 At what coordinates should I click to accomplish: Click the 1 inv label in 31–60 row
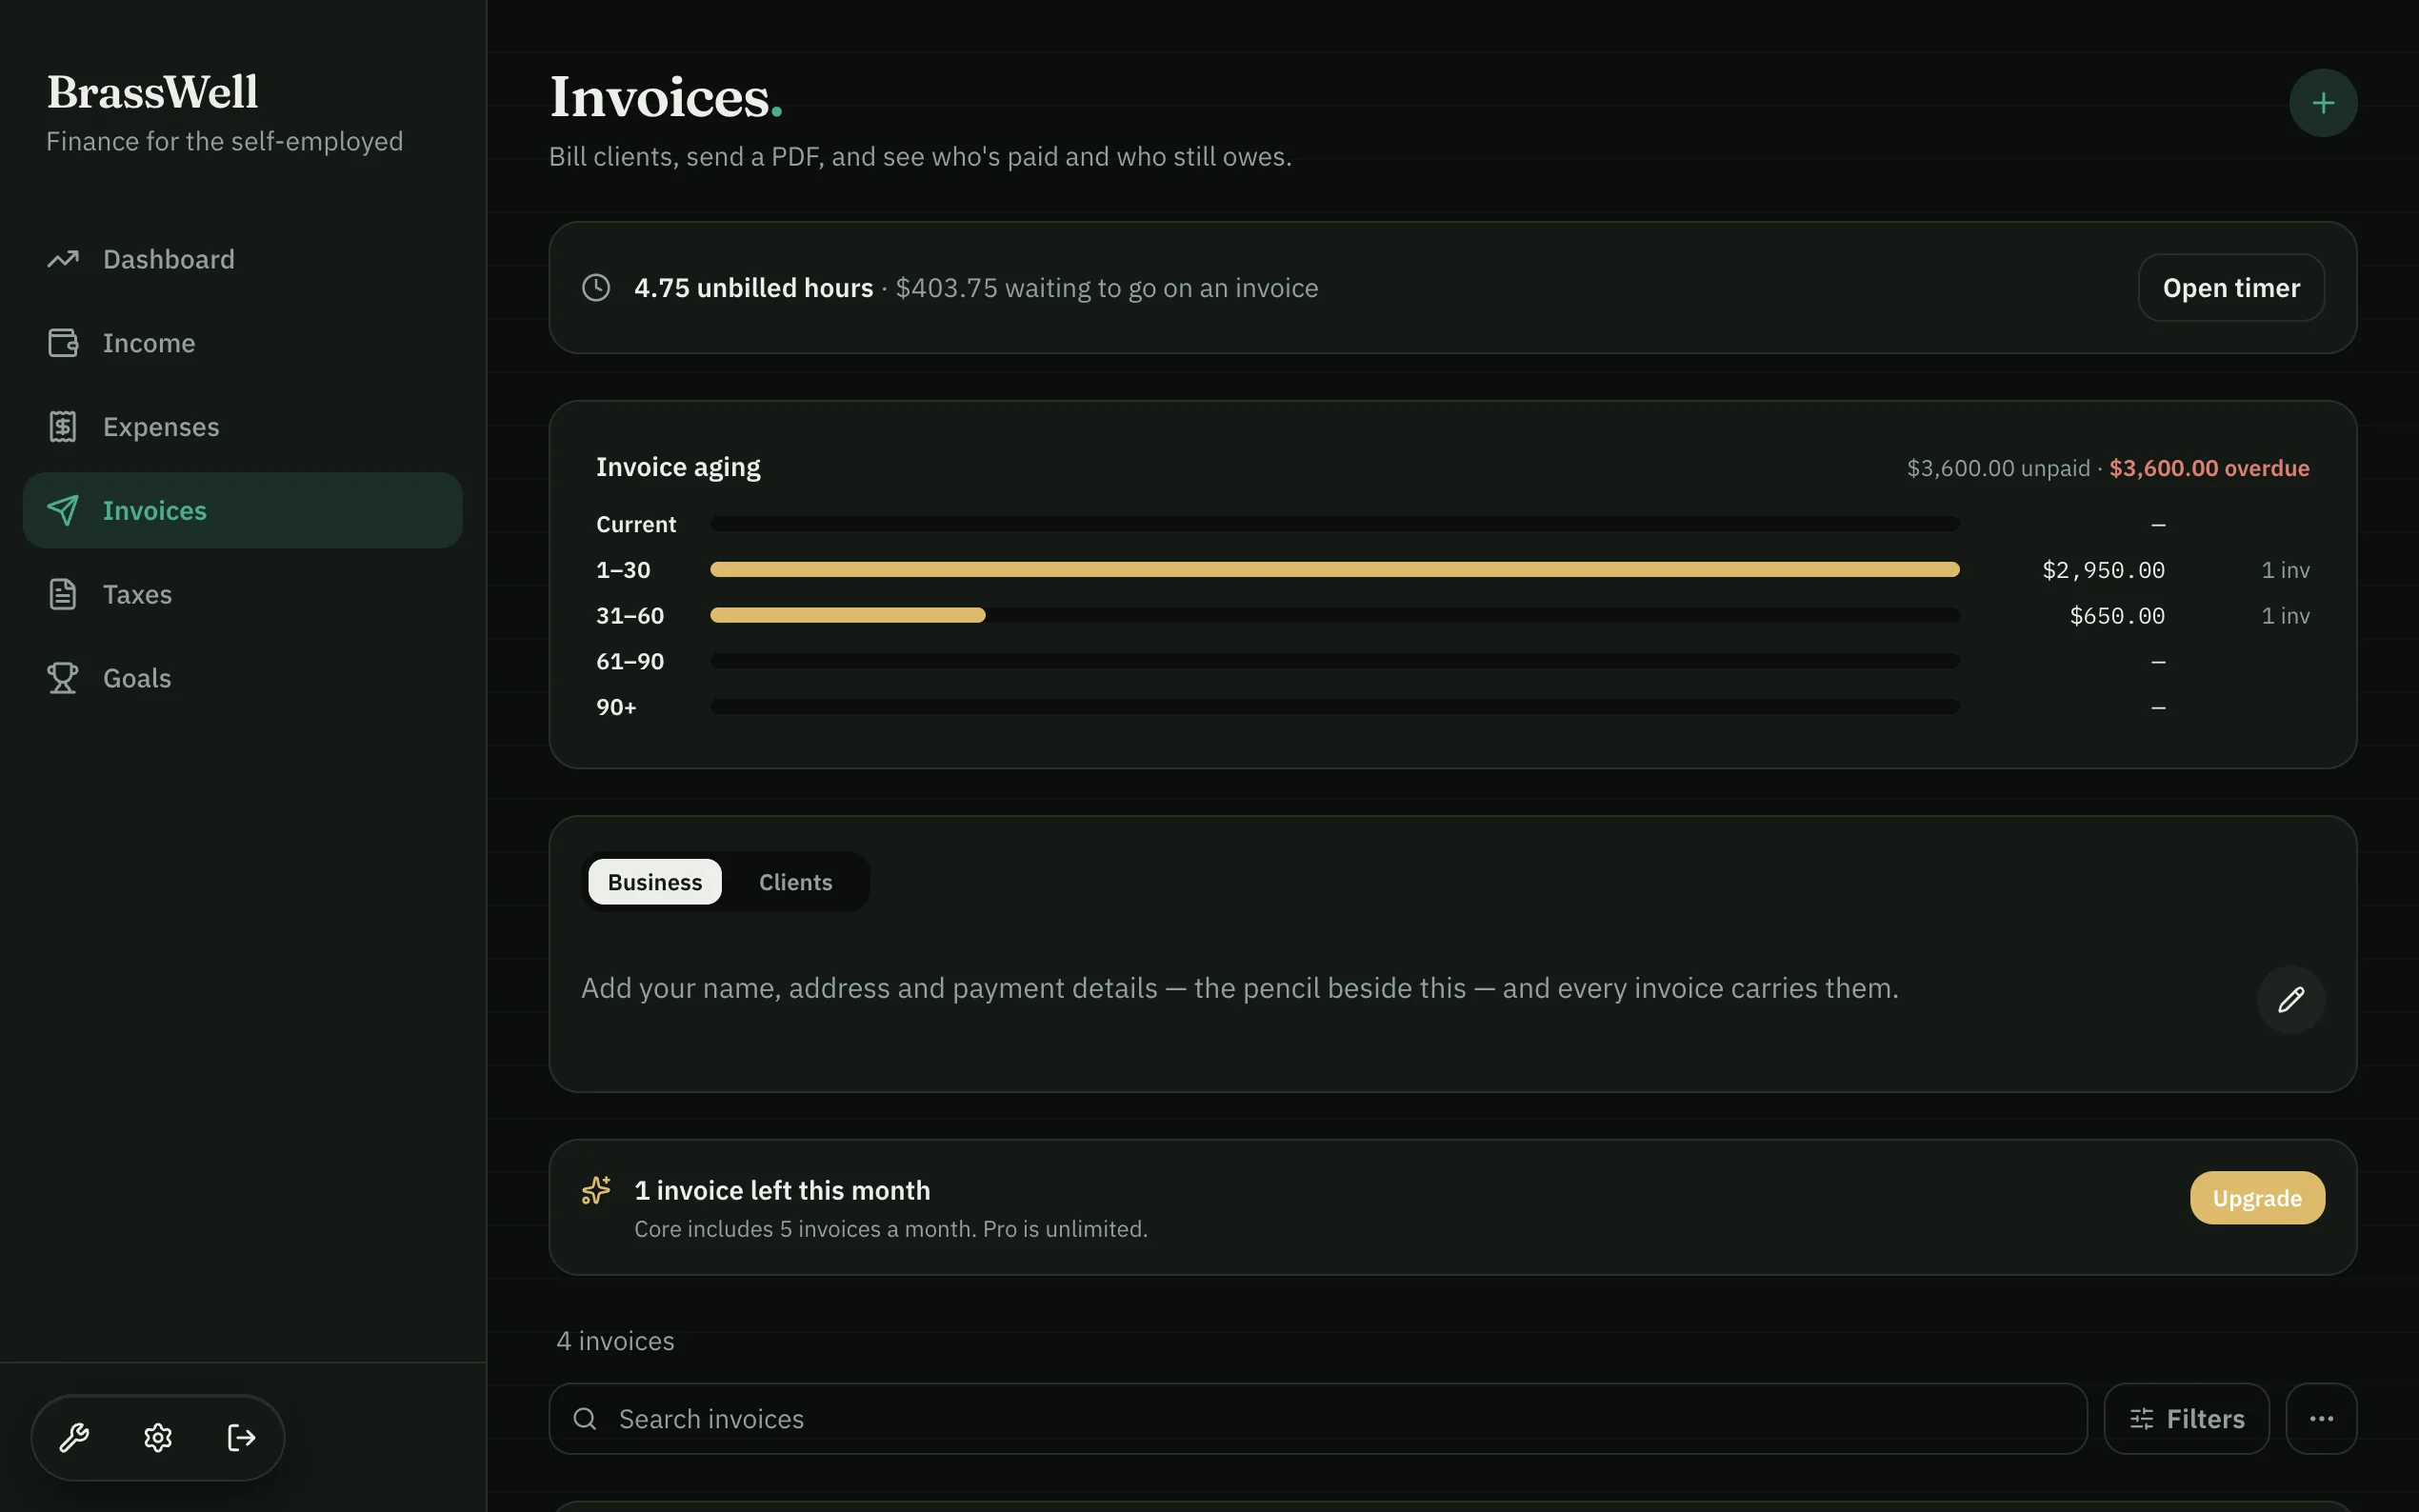pos(2284,616)
